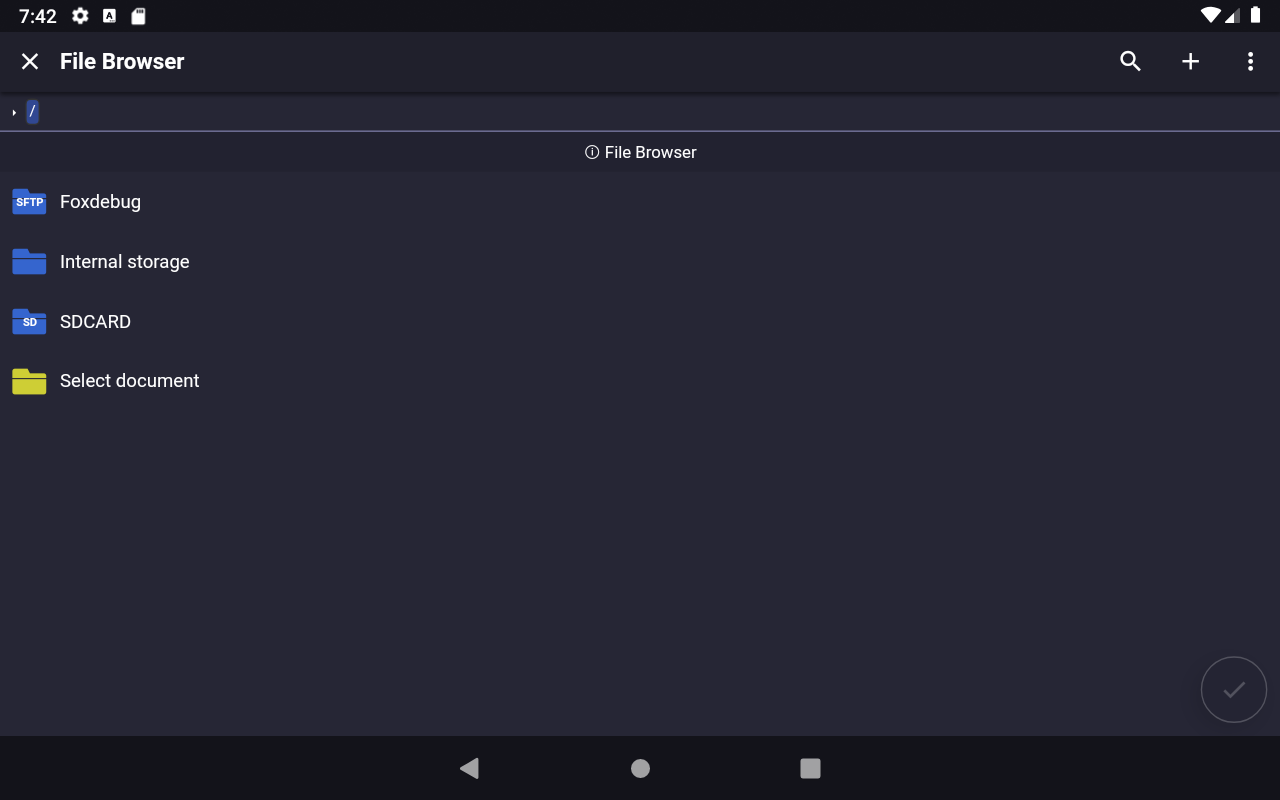Select the File Browser title
Screen dimensions: 1280x800
(122, 61)
